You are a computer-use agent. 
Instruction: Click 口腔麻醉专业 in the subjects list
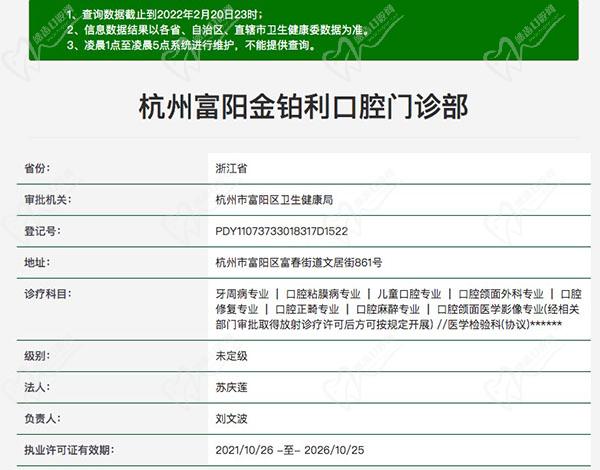pos(388,309)
